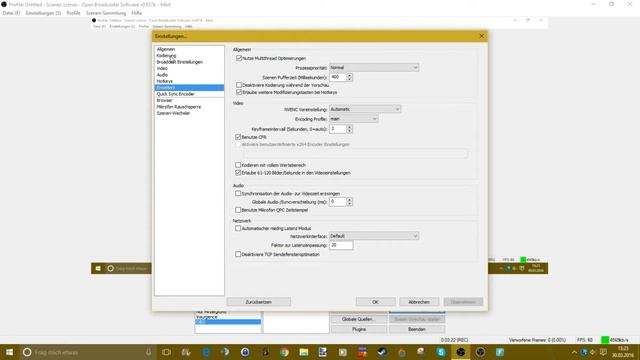Increase Szenen Pufferzeit with up arrow
Viewport: 640px width, 360px height.
tap(349, 75)
